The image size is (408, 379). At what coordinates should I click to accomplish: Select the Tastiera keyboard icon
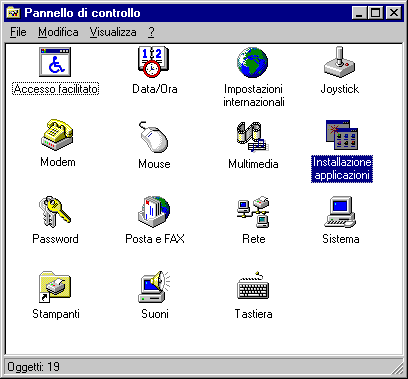click(253, 287)
